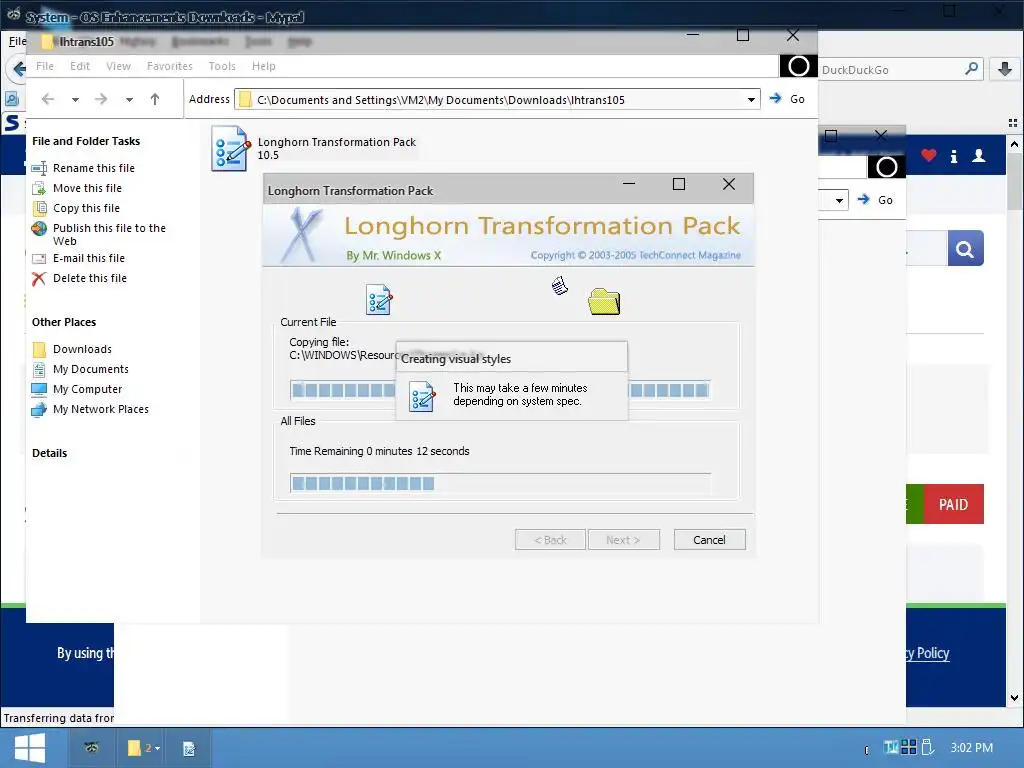This screenshot has width=1024, height=768.
Task: Click the info icon on webpage header
Action: (x=954, y=156)
